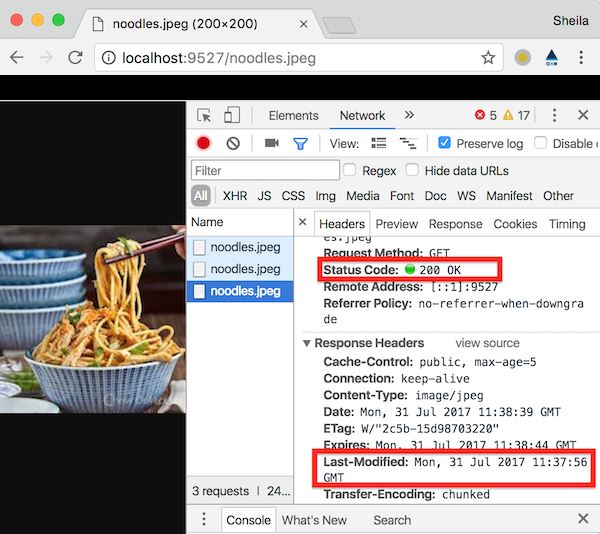Open the Cookies tab
This screenshot has width=600, height=534.
(x=515, y=224)
